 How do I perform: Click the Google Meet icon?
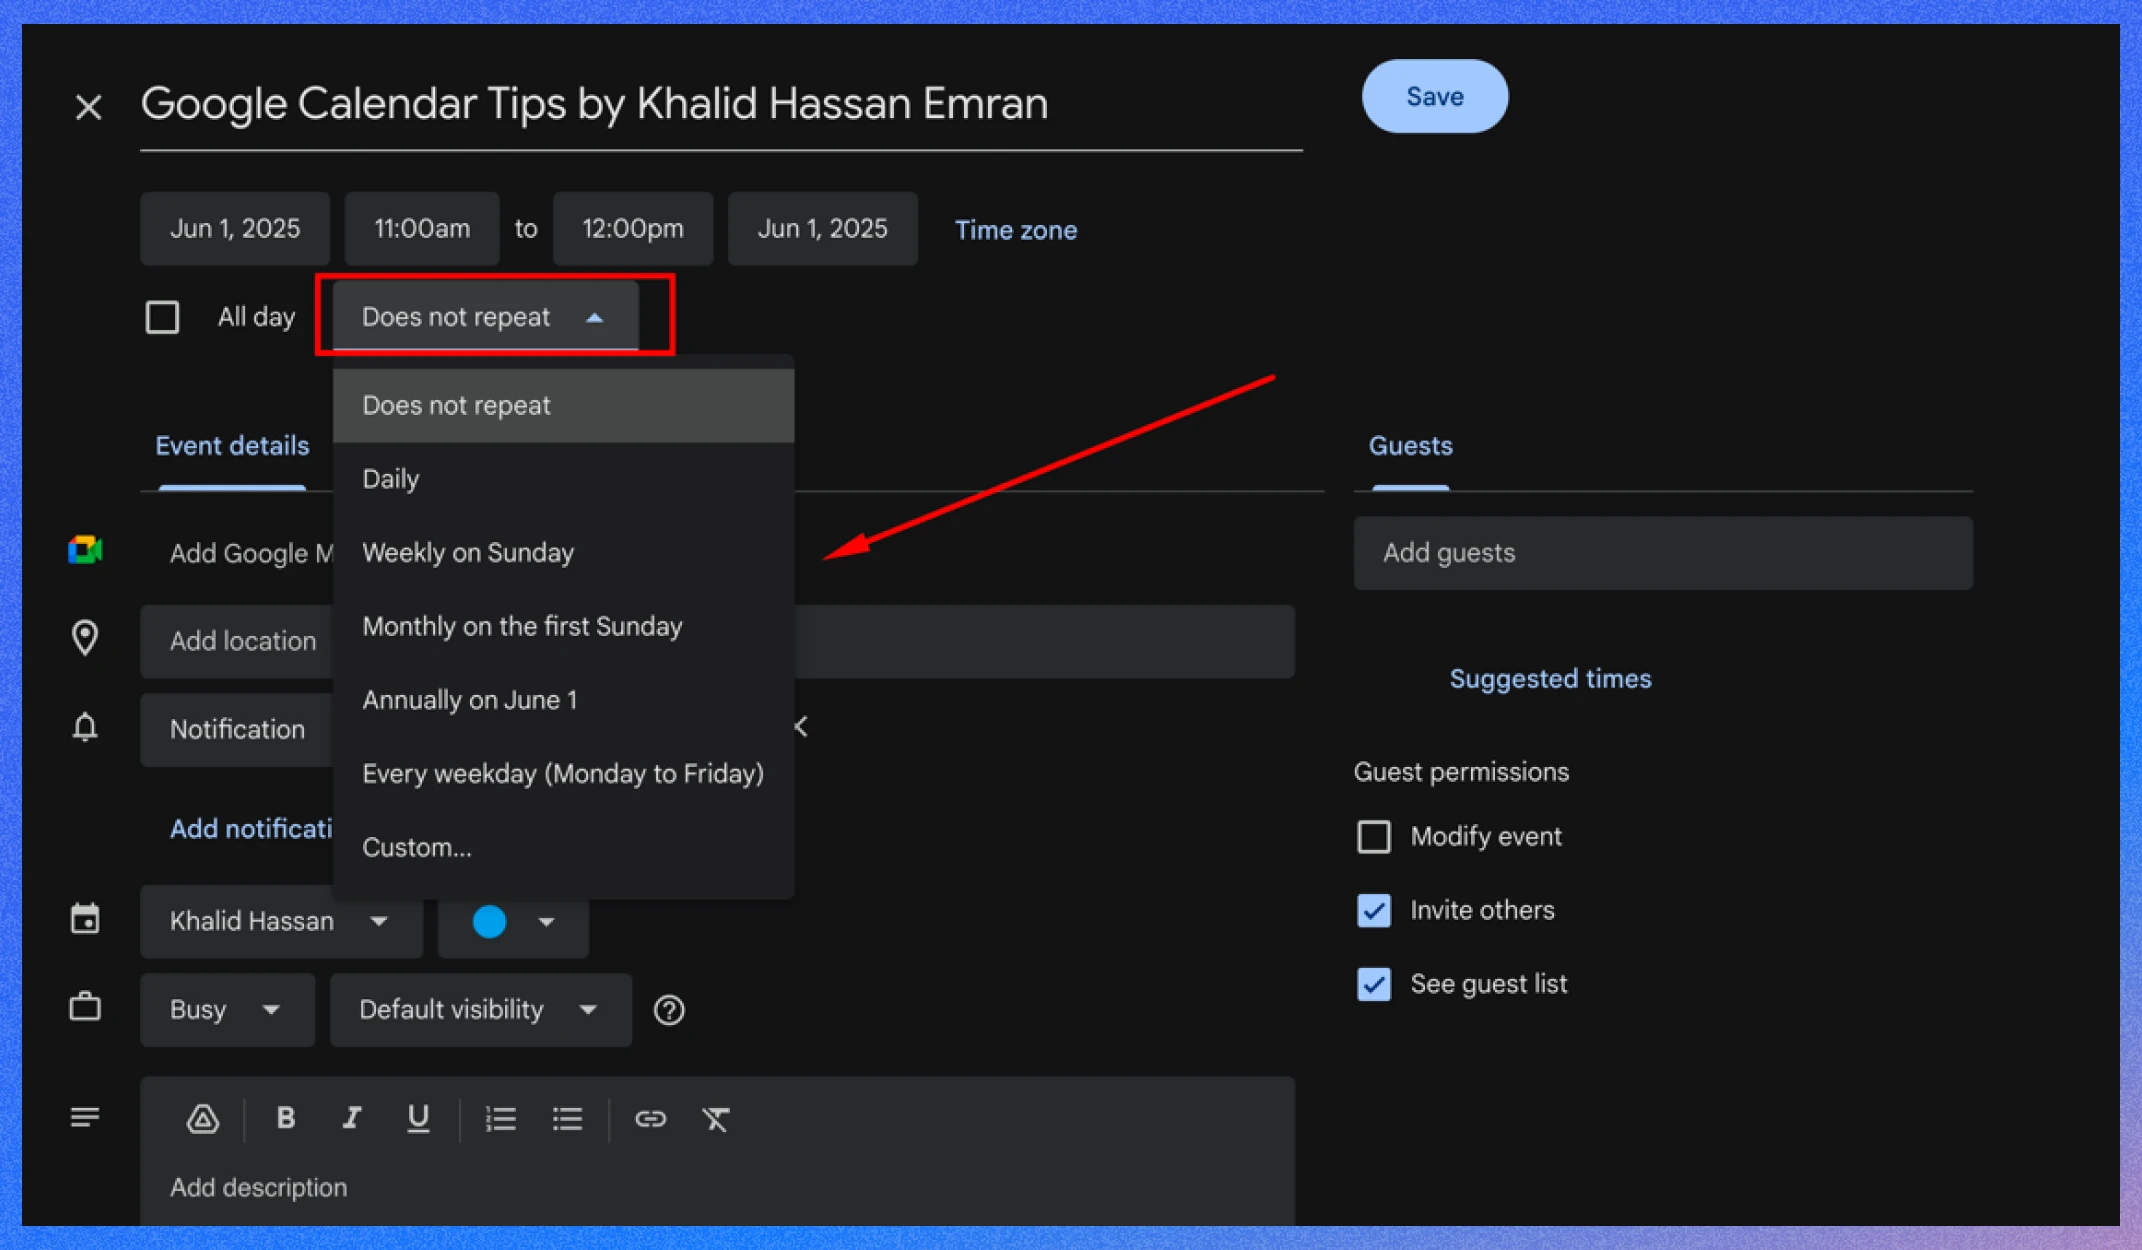pyautogui.click(x=85, y=550)
